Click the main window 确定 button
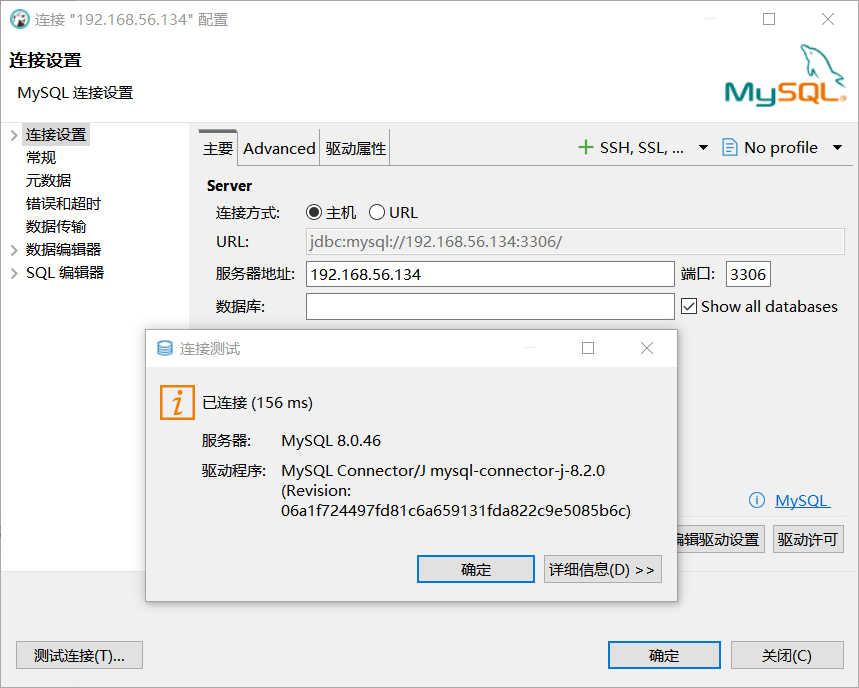Screen dimensions: 859x688 coord(664,655)
